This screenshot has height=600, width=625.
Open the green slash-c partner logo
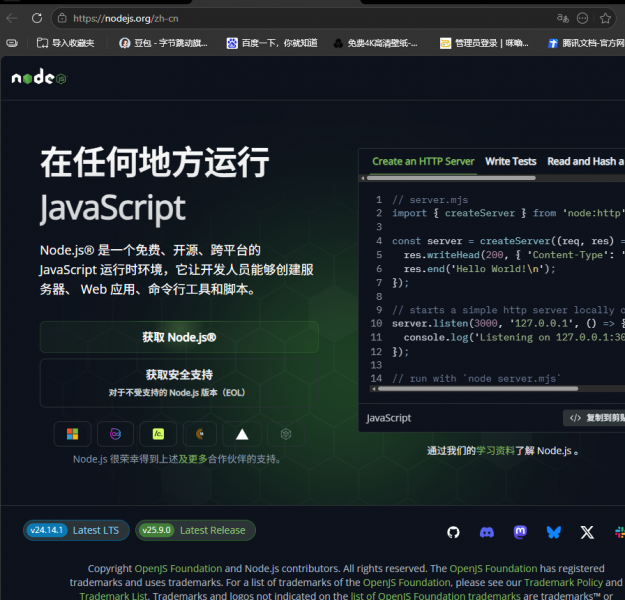158,434
